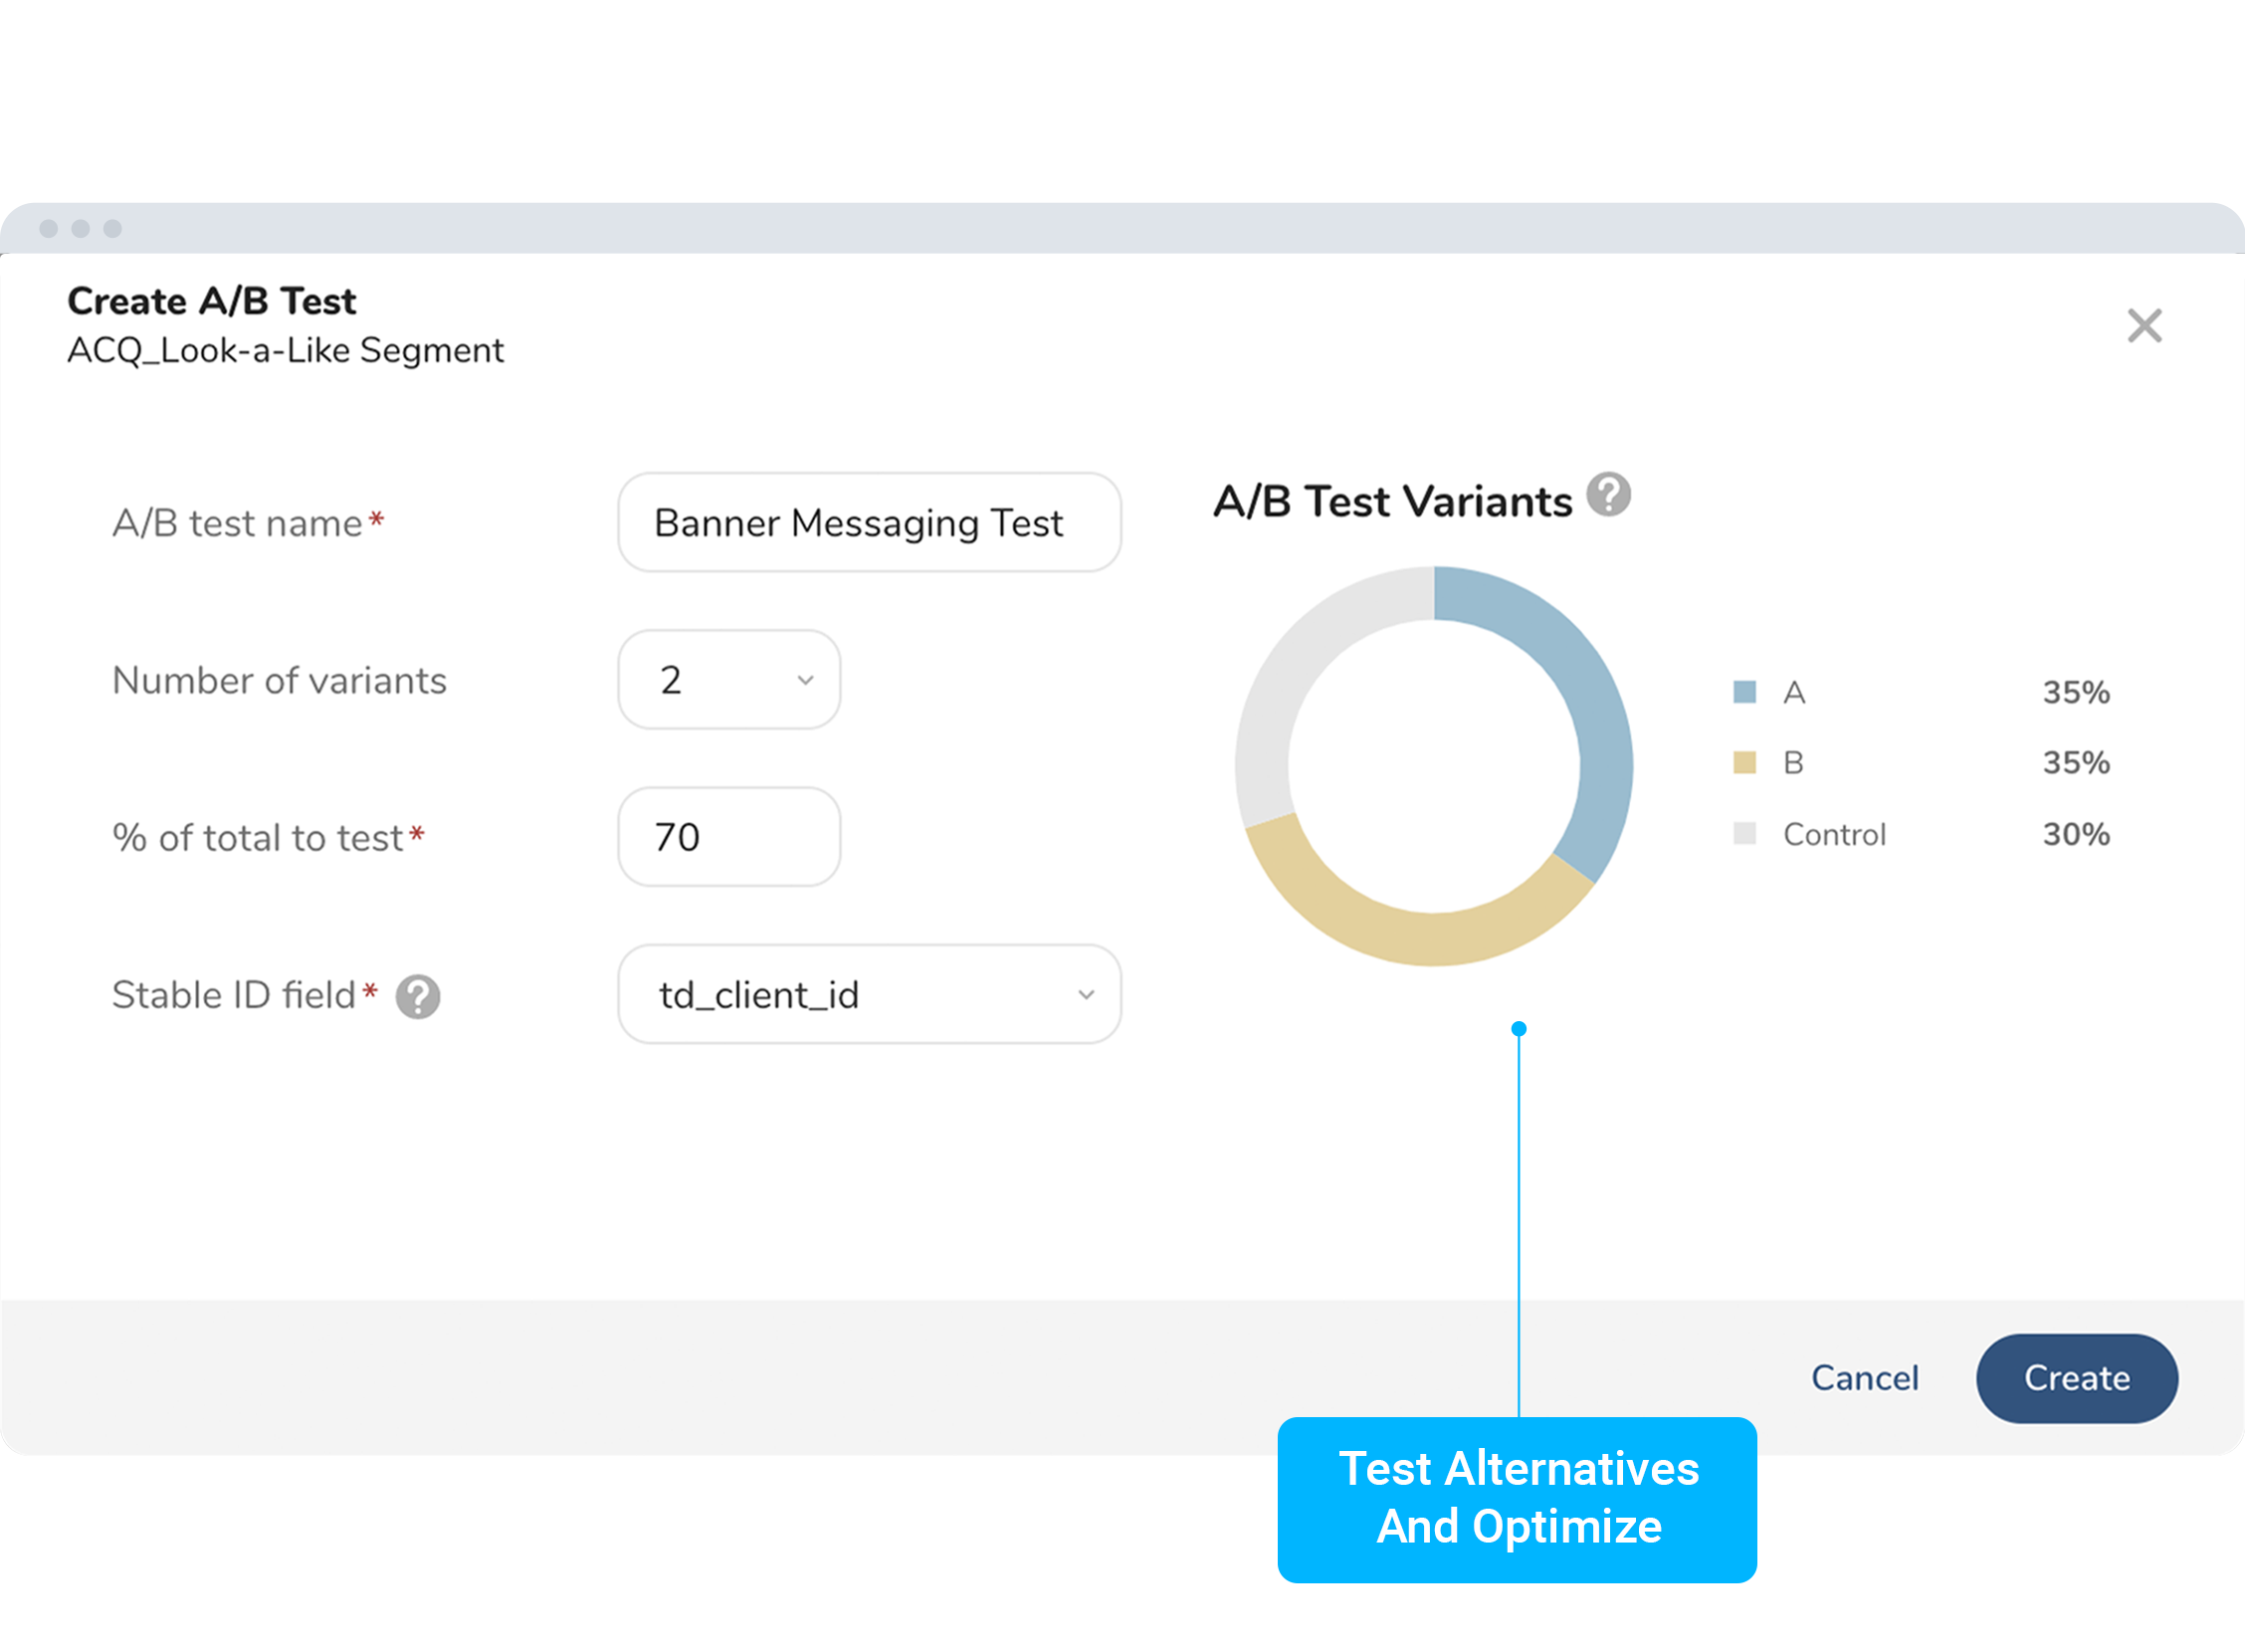Expand the Stable ID field dropdown
2245x1652 pixels.
[x=869, y=995]
